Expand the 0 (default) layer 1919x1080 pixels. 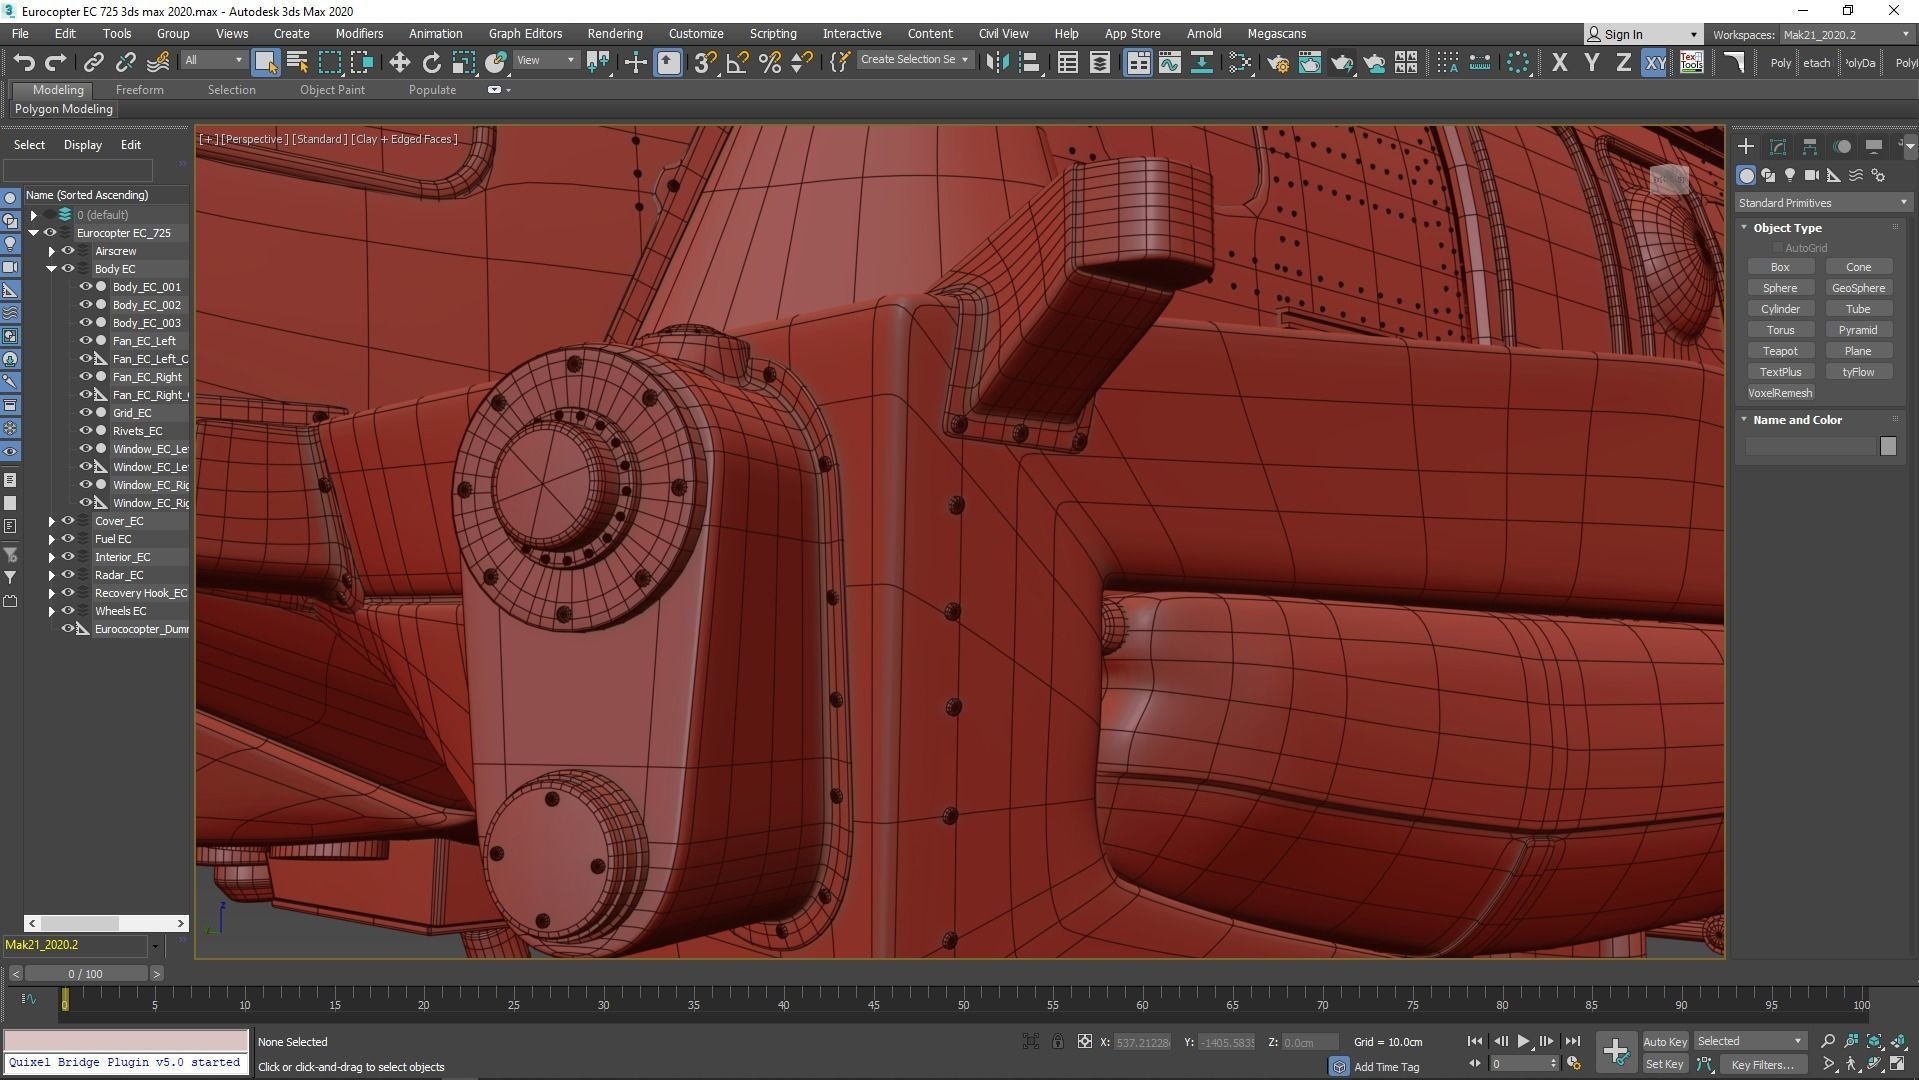click(34, 215)
